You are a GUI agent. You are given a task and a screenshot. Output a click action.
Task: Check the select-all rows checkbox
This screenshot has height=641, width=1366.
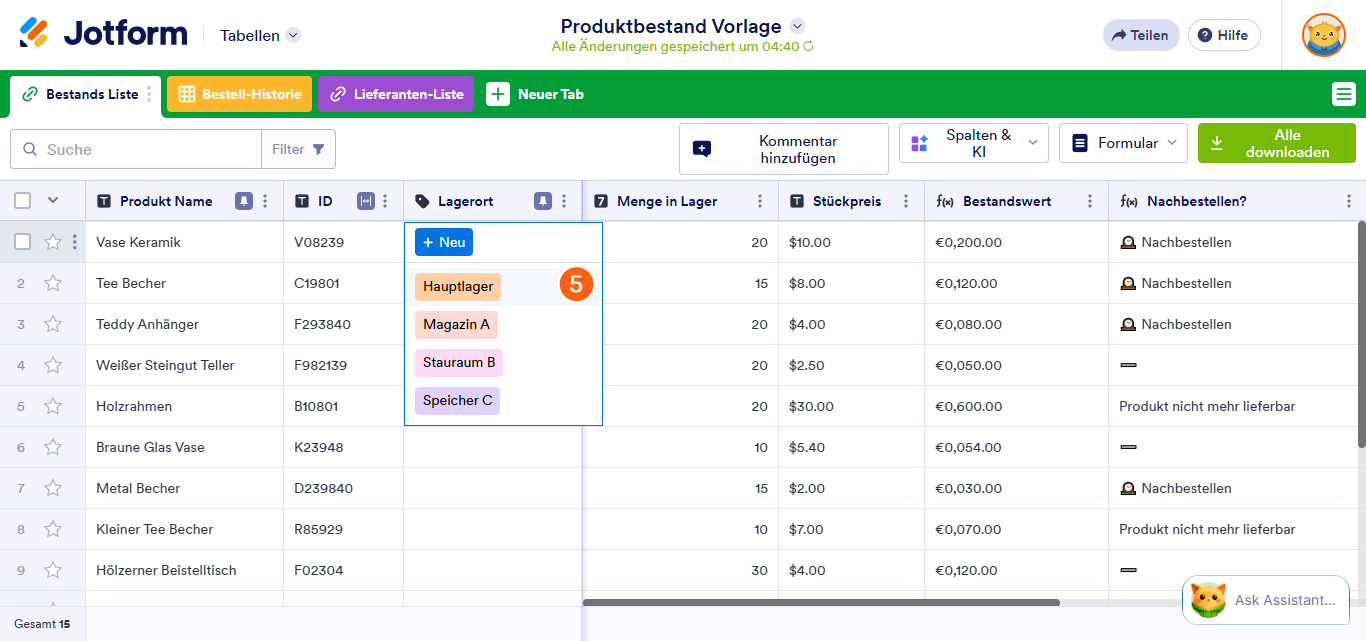pos(22,201)
